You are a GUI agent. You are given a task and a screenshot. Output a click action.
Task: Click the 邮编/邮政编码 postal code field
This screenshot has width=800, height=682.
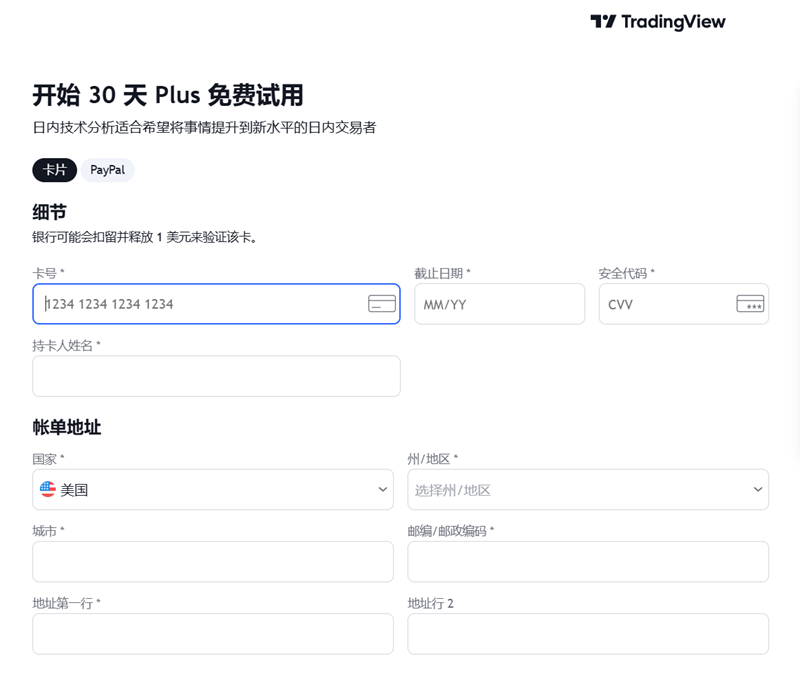588,562
